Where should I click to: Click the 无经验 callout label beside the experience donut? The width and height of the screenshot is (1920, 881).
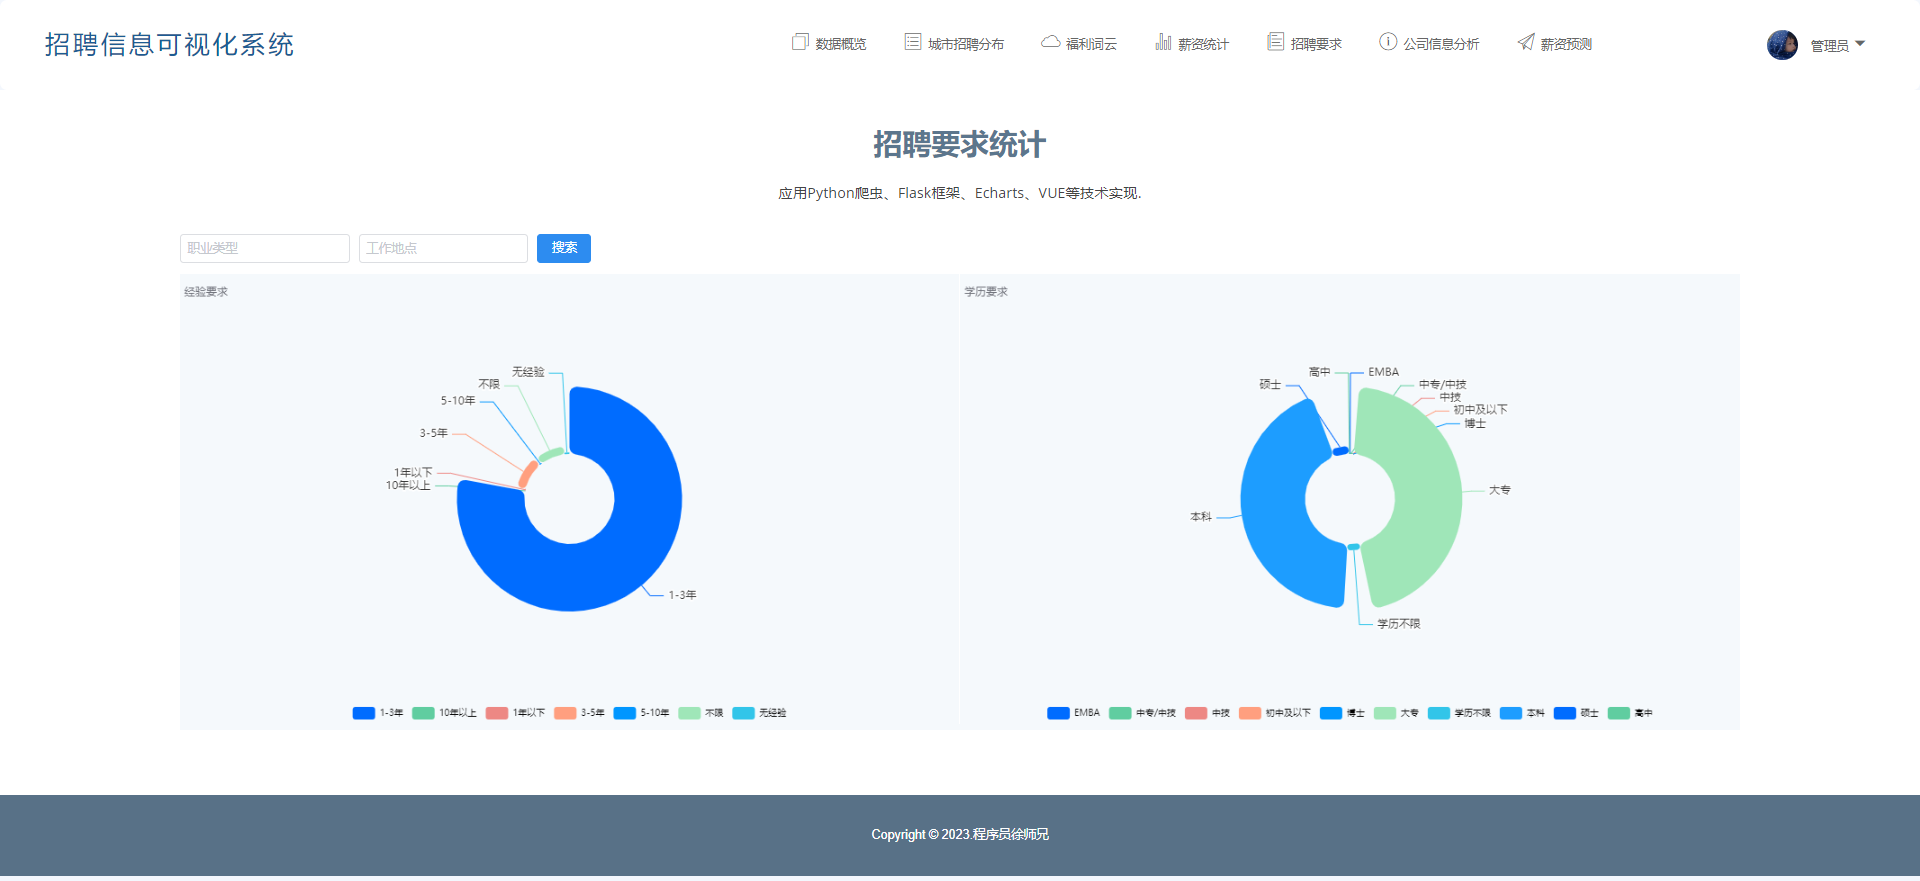coord(528,372)
